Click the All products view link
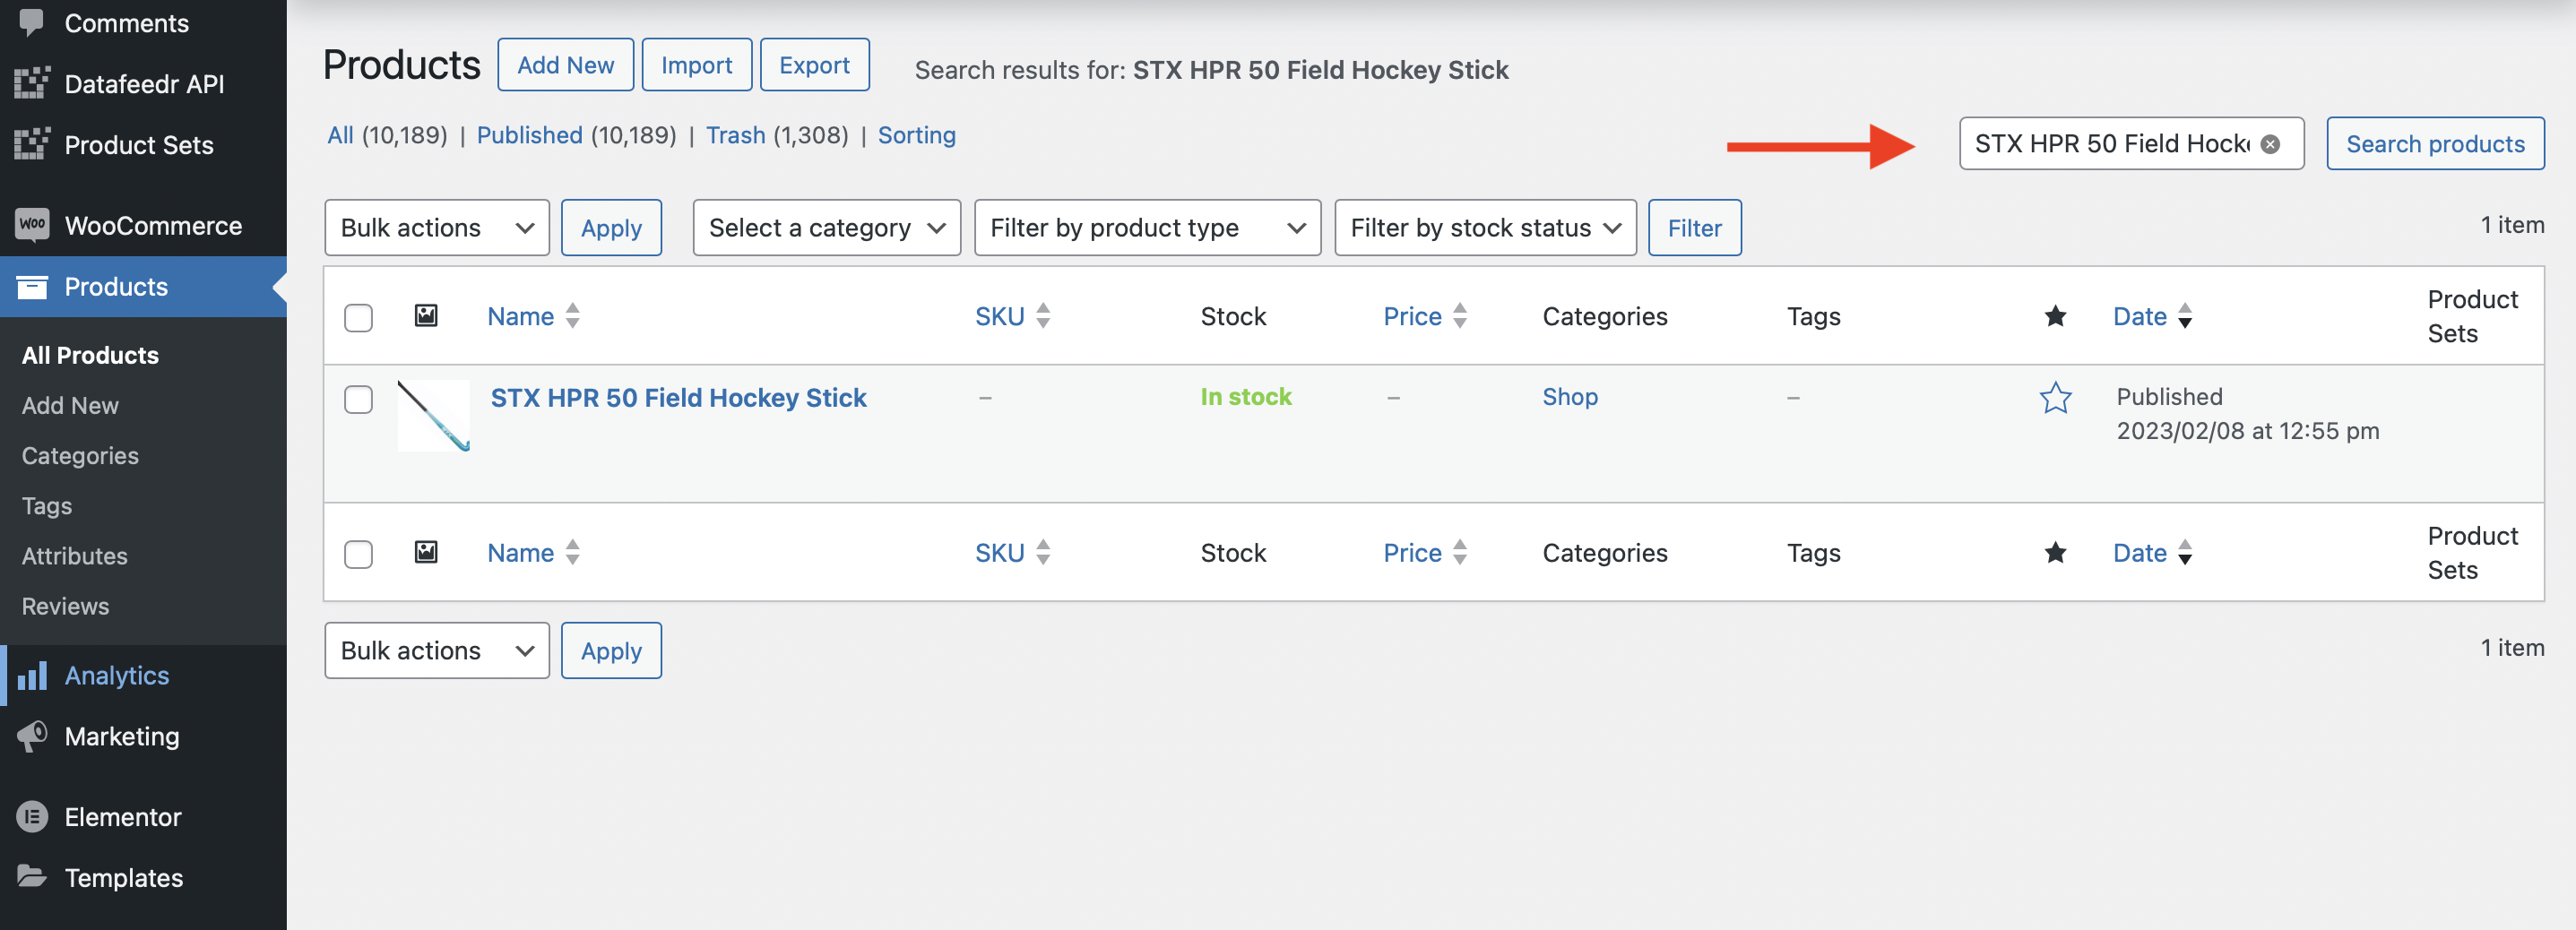This screenshot has height=930, width=2576. (x=340, y=135)
